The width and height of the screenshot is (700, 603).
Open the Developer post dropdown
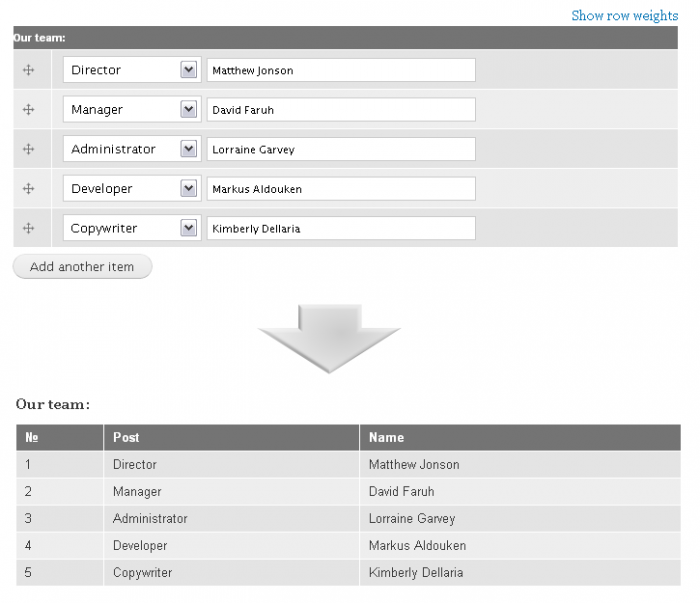tap(132, 188)
